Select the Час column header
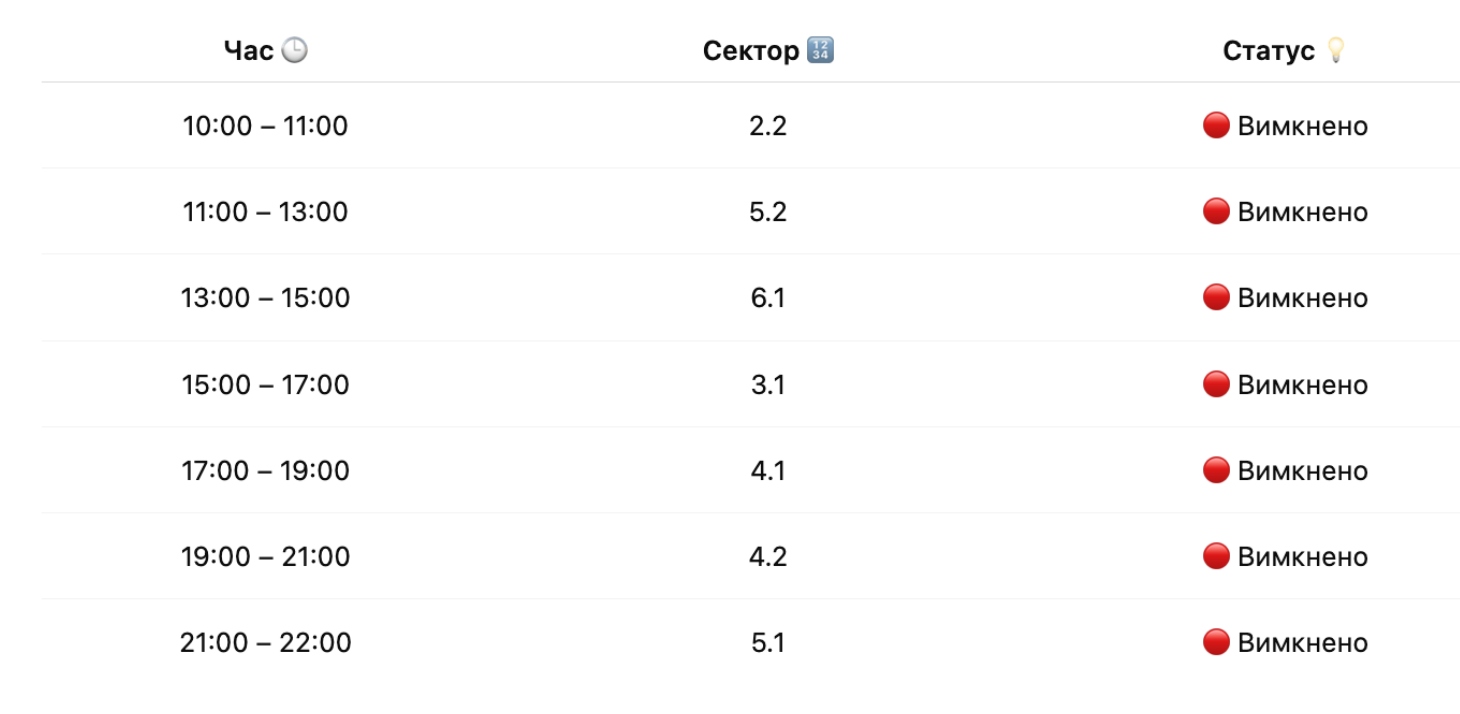This screenshot has height=714, width=1460. (x=249, y=51)
